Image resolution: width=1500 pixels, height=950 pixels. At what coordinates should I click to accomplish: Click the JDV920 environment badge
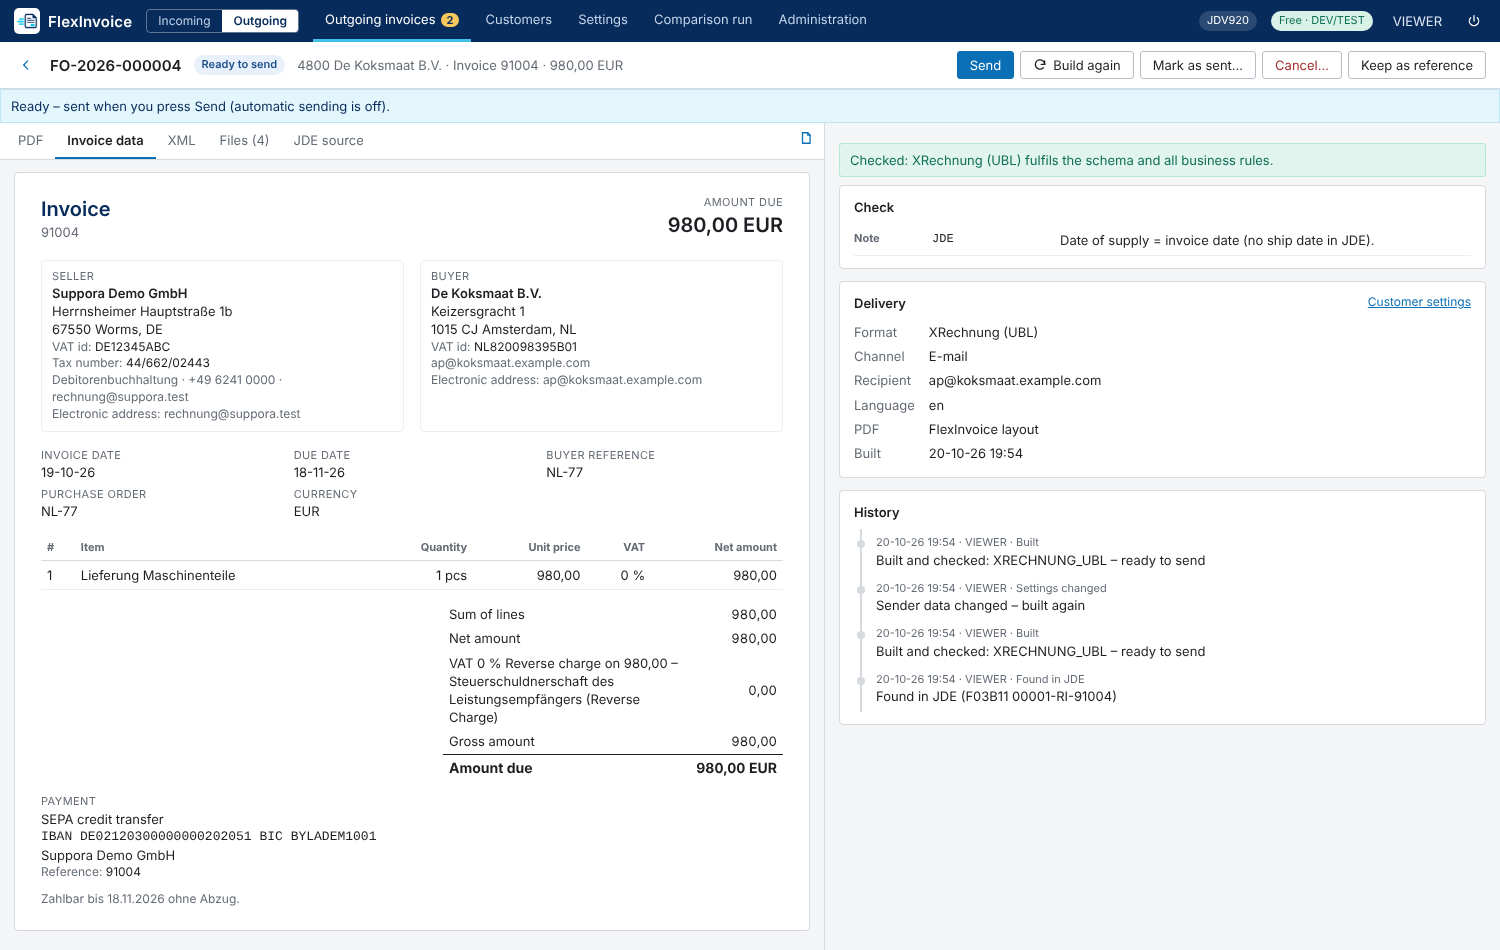point(1228,20)
